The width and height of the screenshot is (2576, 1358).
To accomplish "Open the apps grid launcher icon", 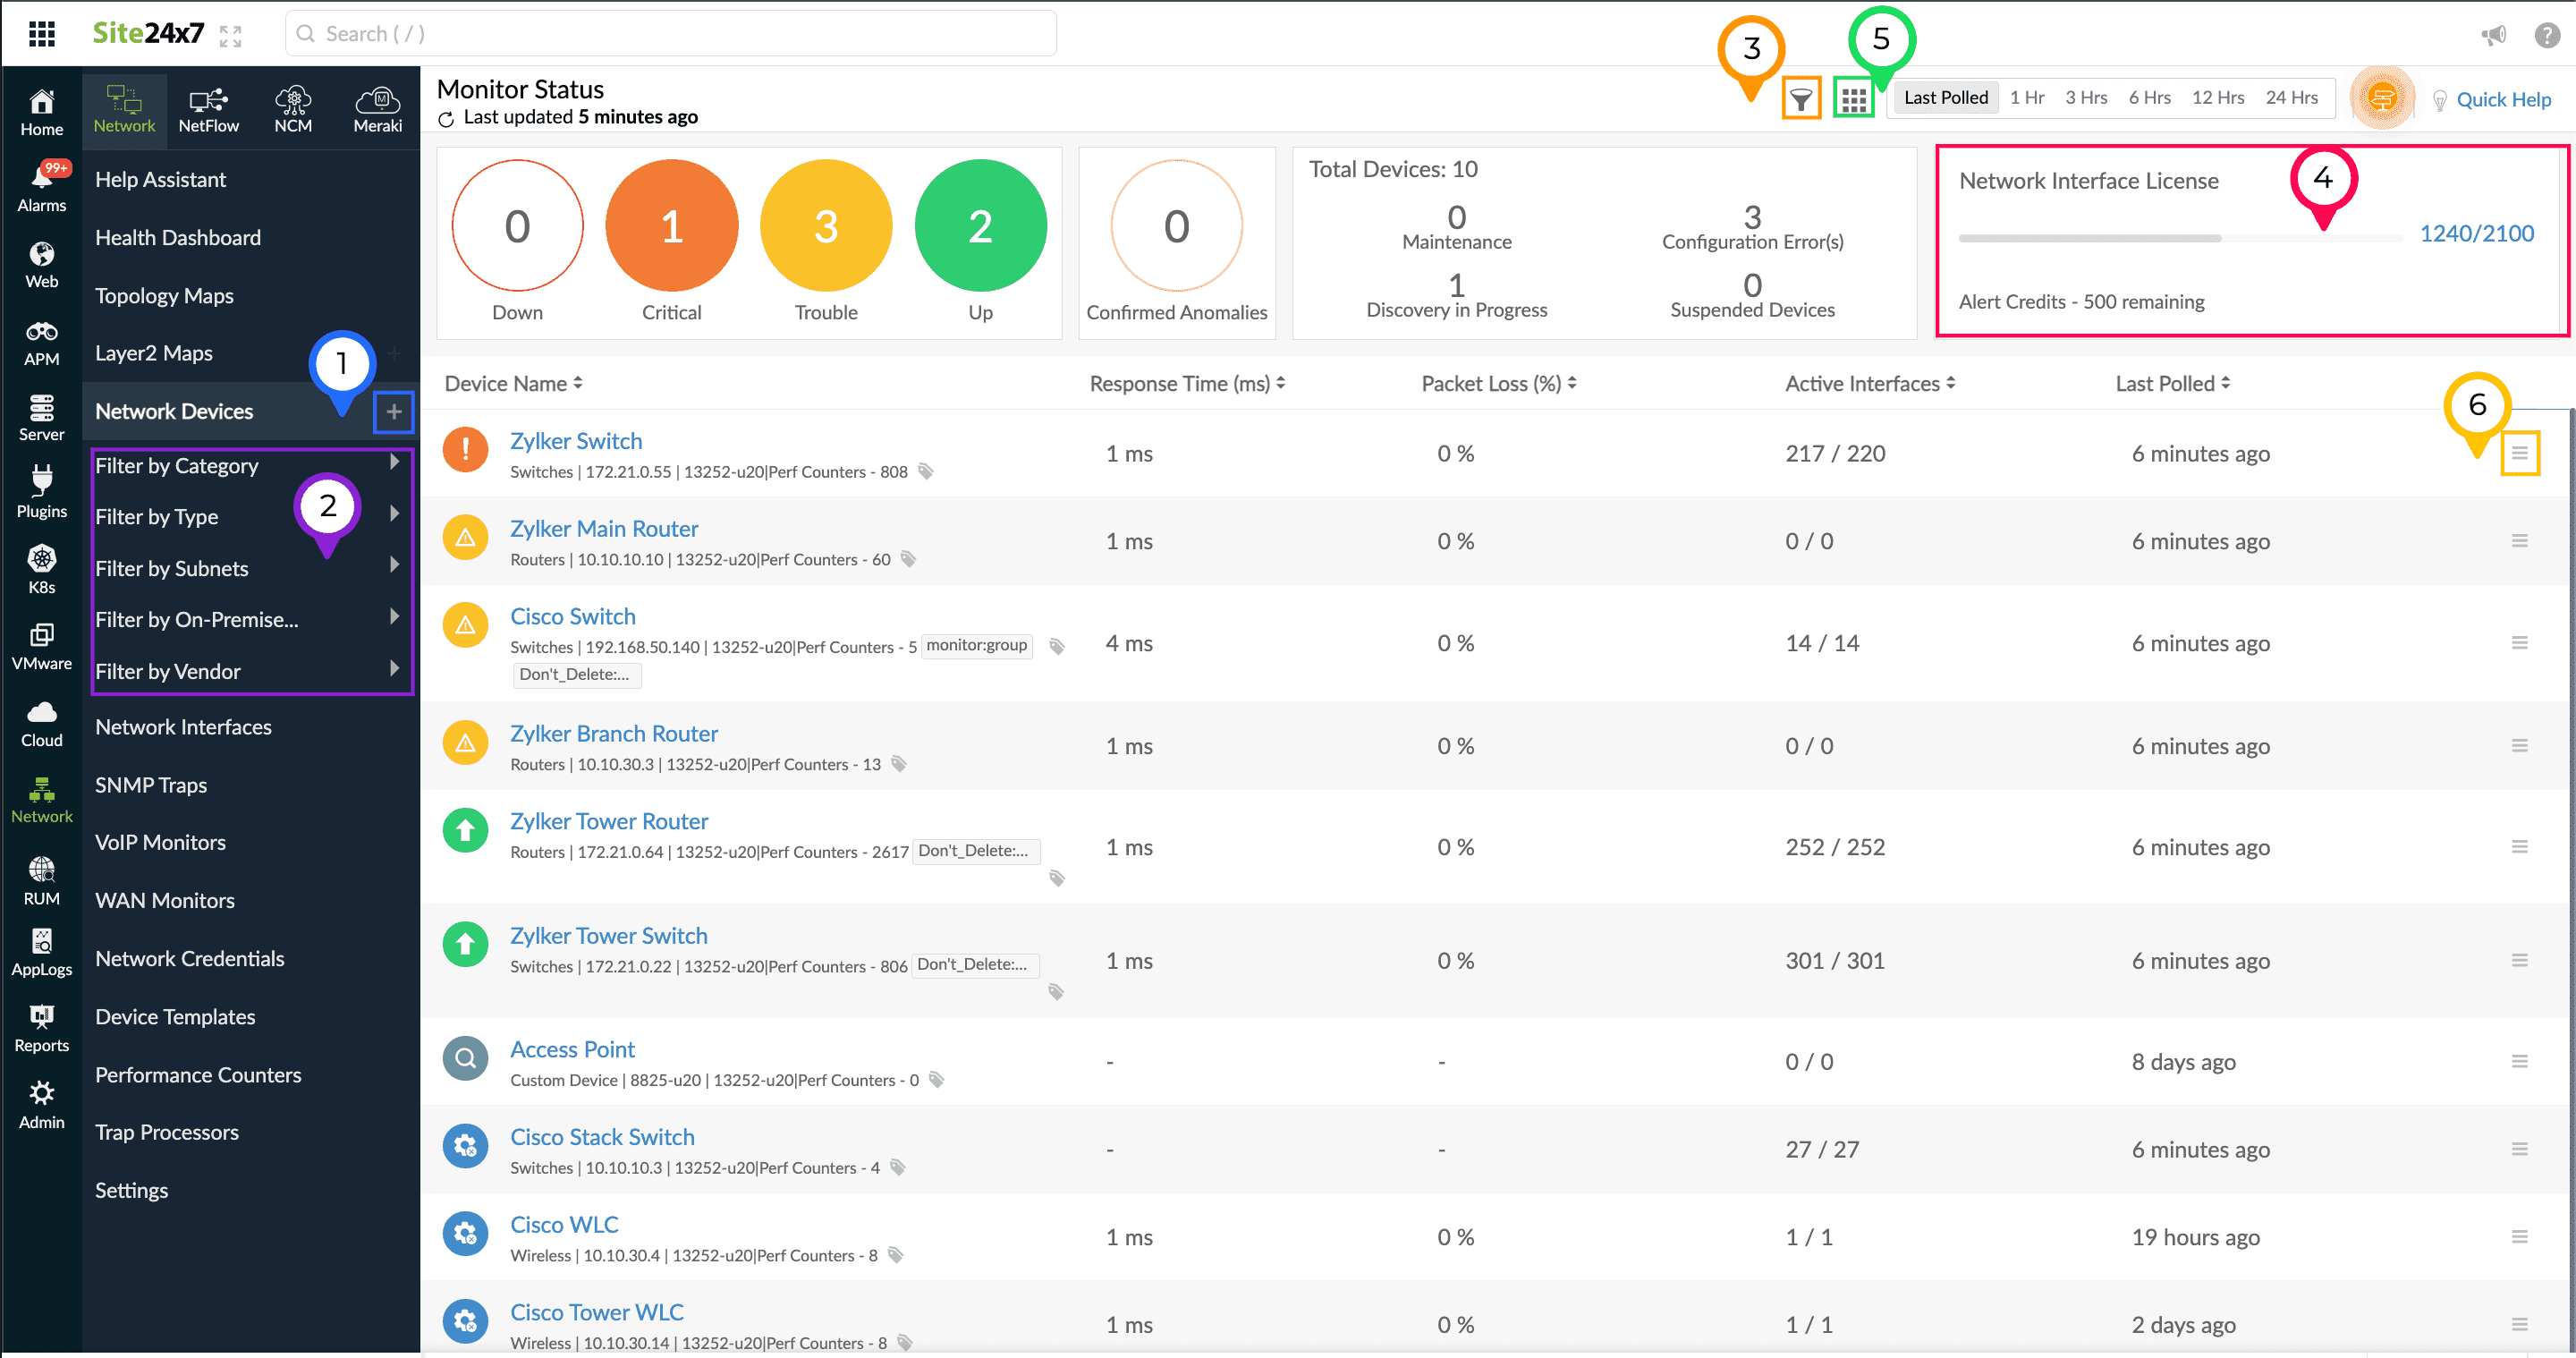I will tap(41, 33).
